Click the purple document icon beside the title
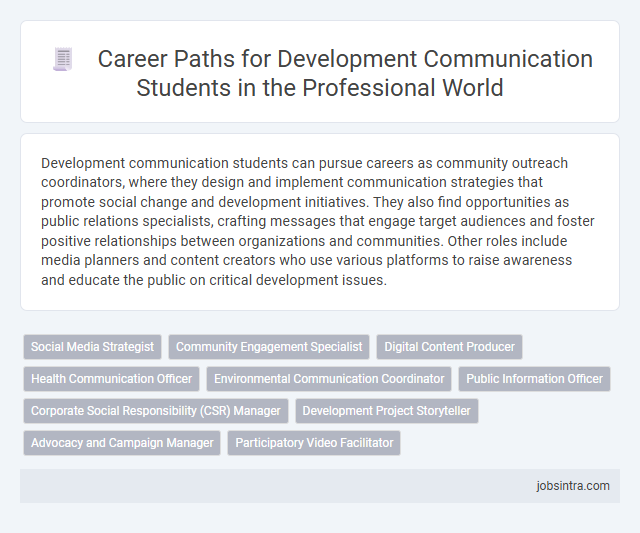The height and width of the screenshot is (533, 640). (63, 59)
